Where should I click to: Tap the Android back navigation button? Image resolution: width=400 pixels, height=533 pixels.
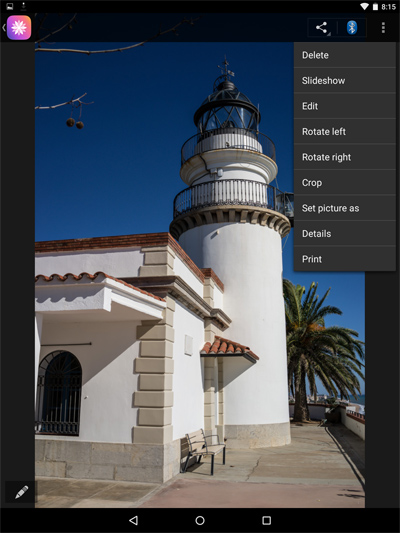click(x=133, y=520)
